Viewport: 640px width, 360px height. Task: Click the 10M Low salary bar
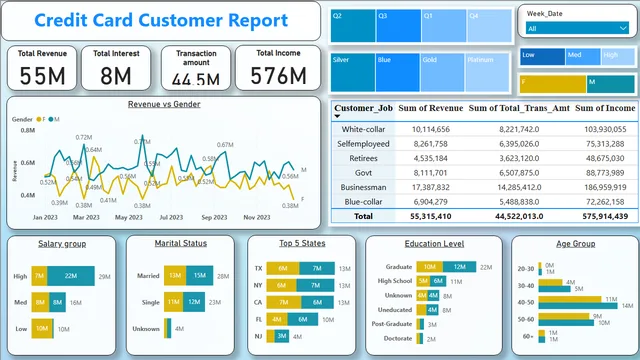tap(42, 329)
